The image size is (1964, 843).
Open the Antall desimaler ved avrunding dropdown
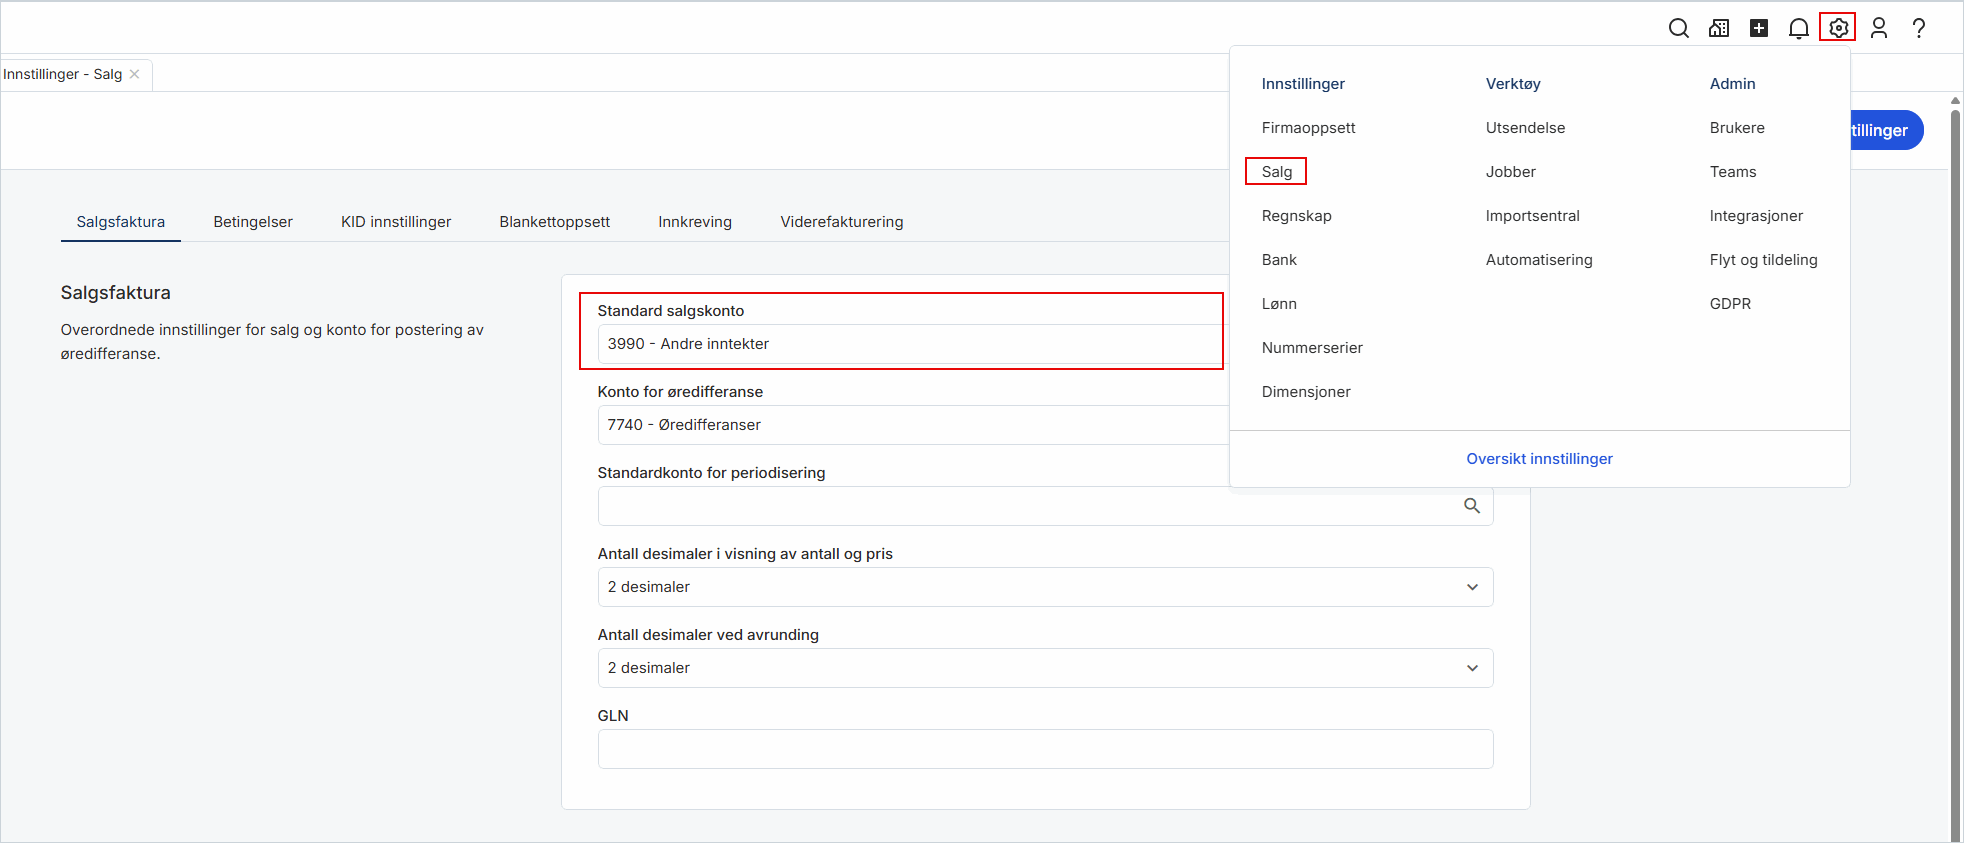[x=1045, y=668]
